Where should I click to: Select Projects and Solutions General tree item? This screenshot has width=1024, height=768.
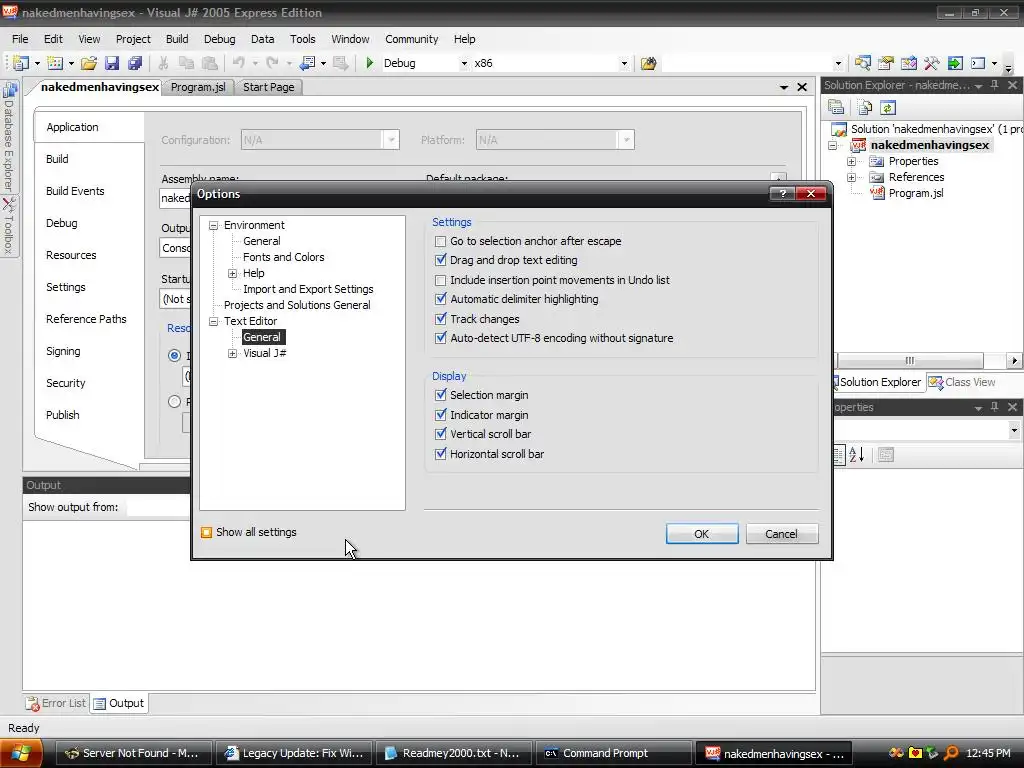(x=297, y=305)
